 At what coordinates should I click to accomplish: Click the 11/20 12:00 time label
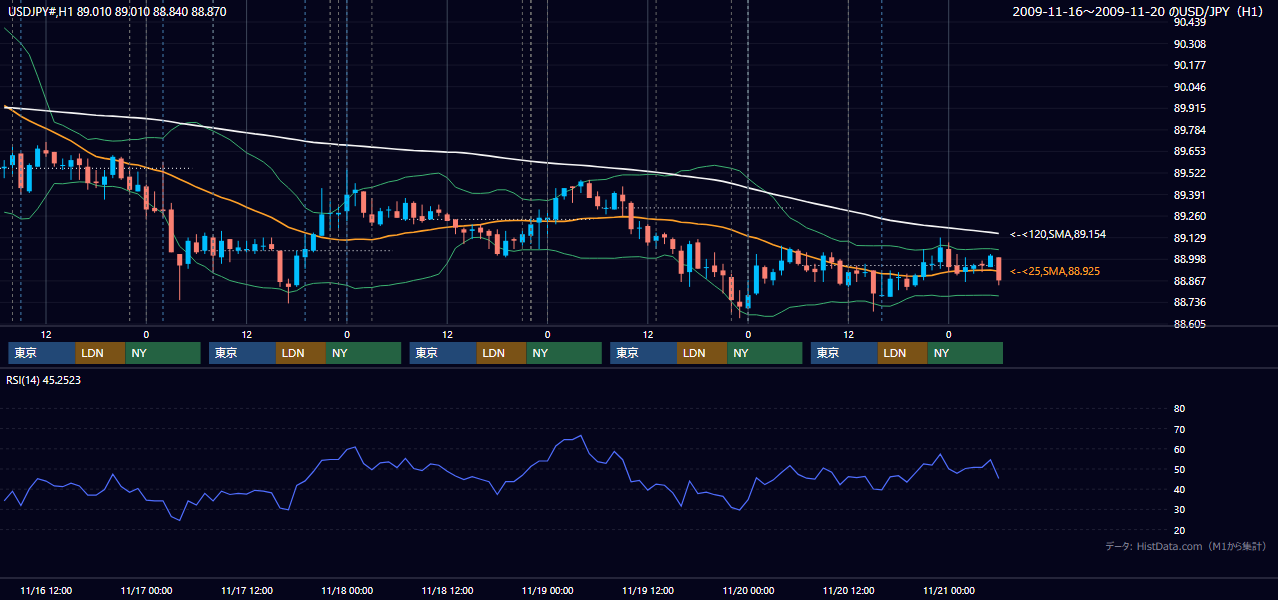pos(848,590)
